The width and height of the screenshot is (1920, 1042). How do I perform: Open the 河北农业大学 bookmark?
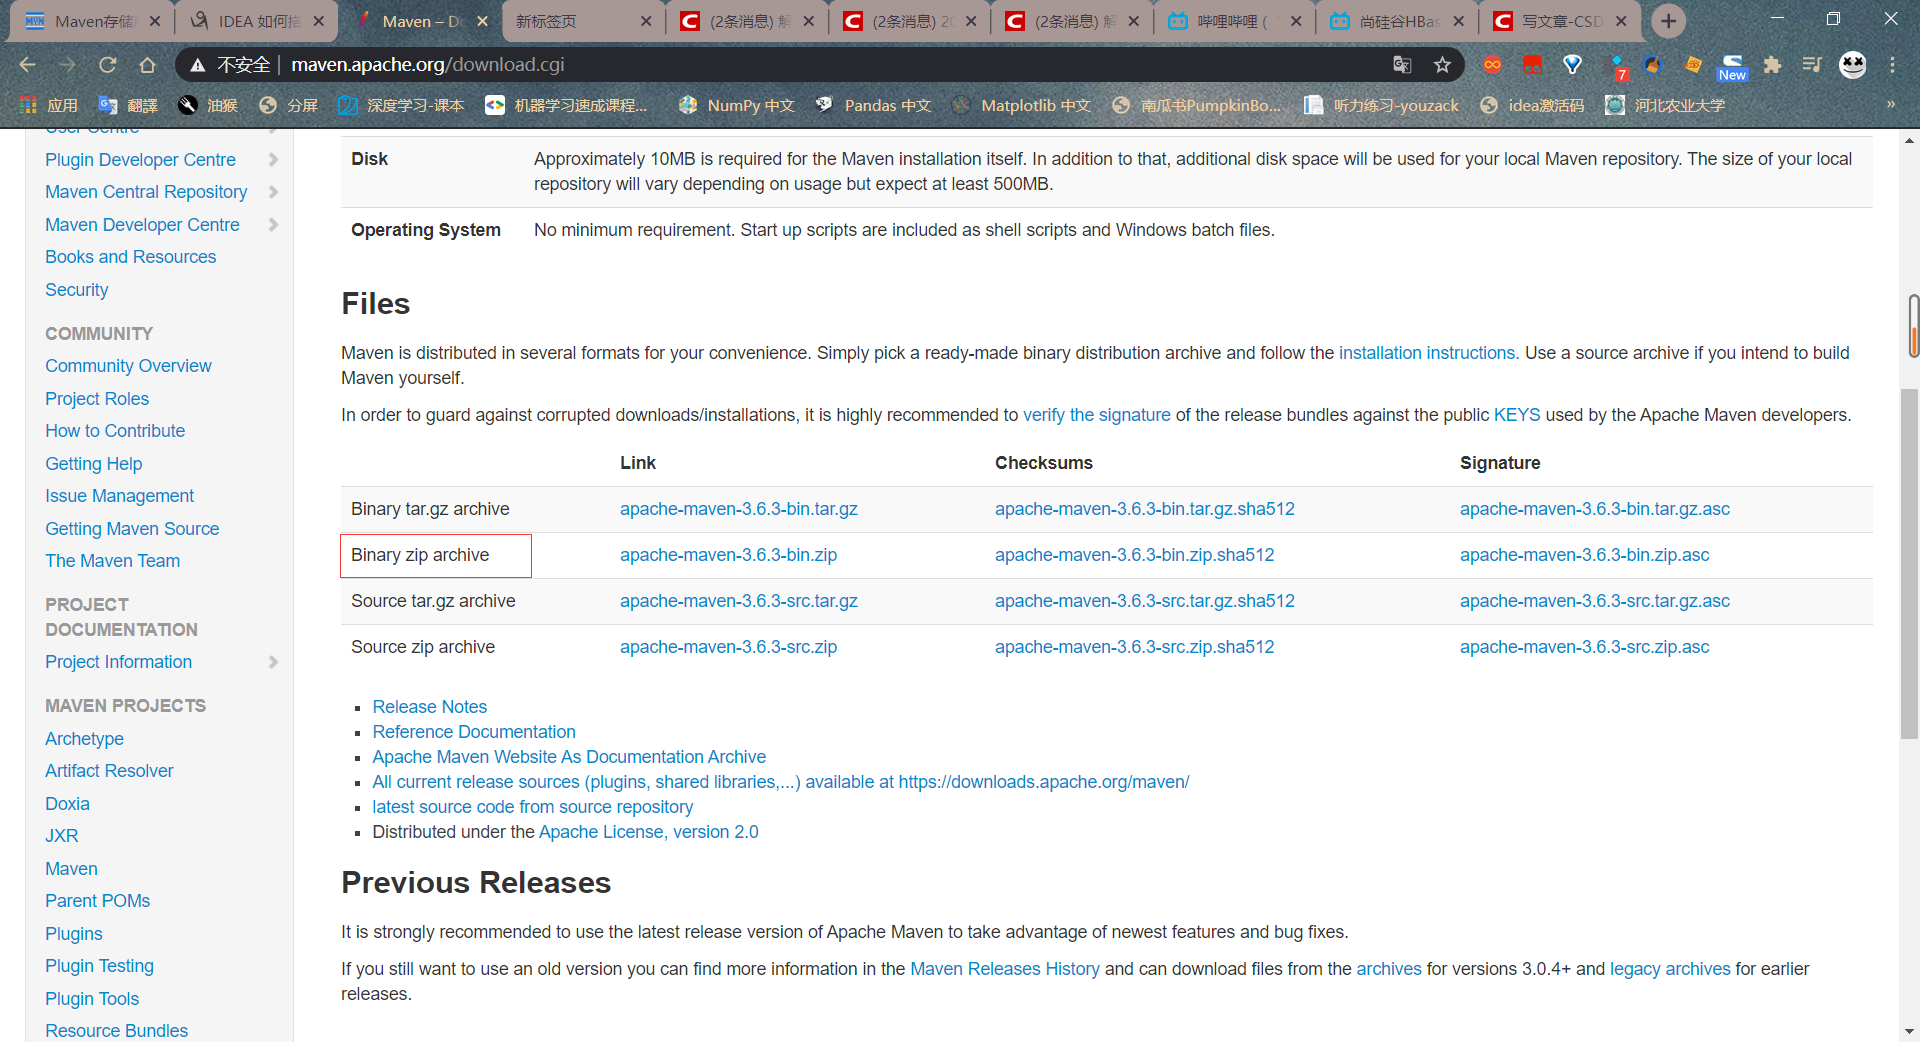(x=1665, y=105)
